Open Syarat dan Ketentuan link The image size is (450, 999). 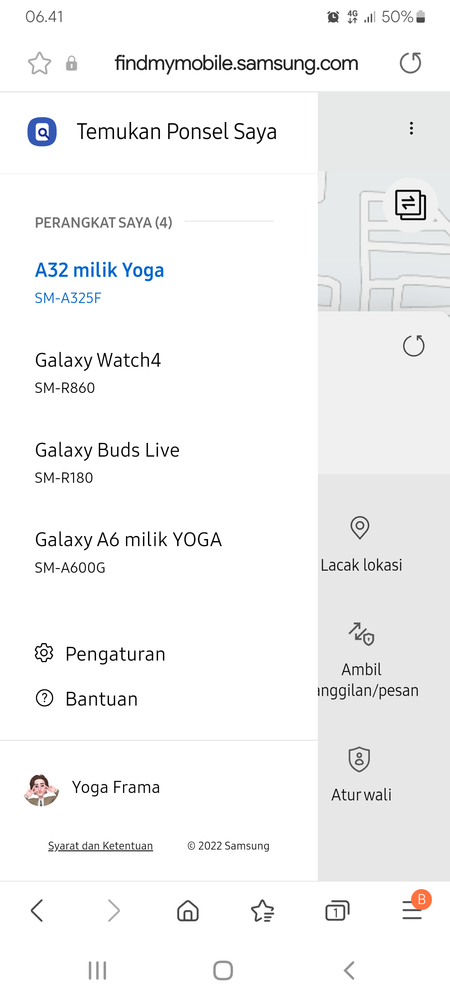pyautogui.click(x=101, y=846)
